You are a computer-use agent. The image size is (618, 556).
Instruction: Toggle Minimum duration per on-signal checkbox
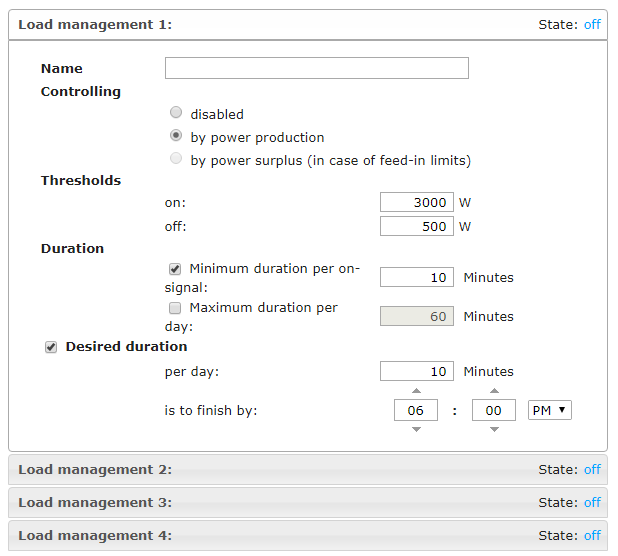[175, 268]
